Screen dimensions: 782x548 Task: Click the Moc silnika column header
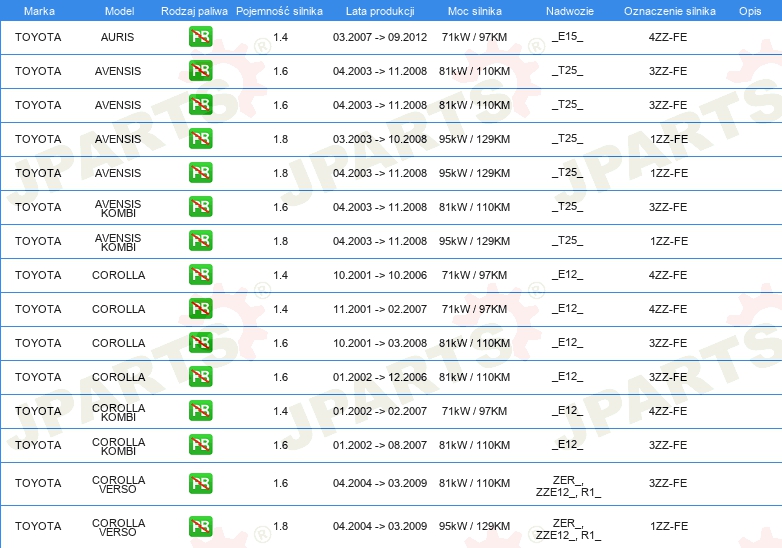click(x=475, y=11)
